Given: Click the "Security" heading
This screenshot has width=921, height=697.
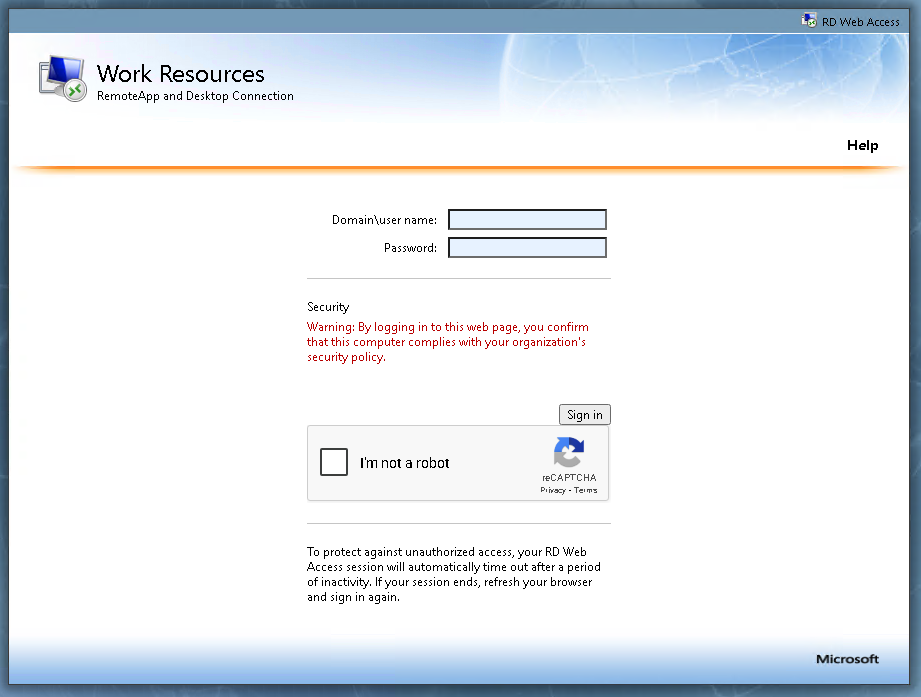Looking at the screenshot, I should coord(328,307).
